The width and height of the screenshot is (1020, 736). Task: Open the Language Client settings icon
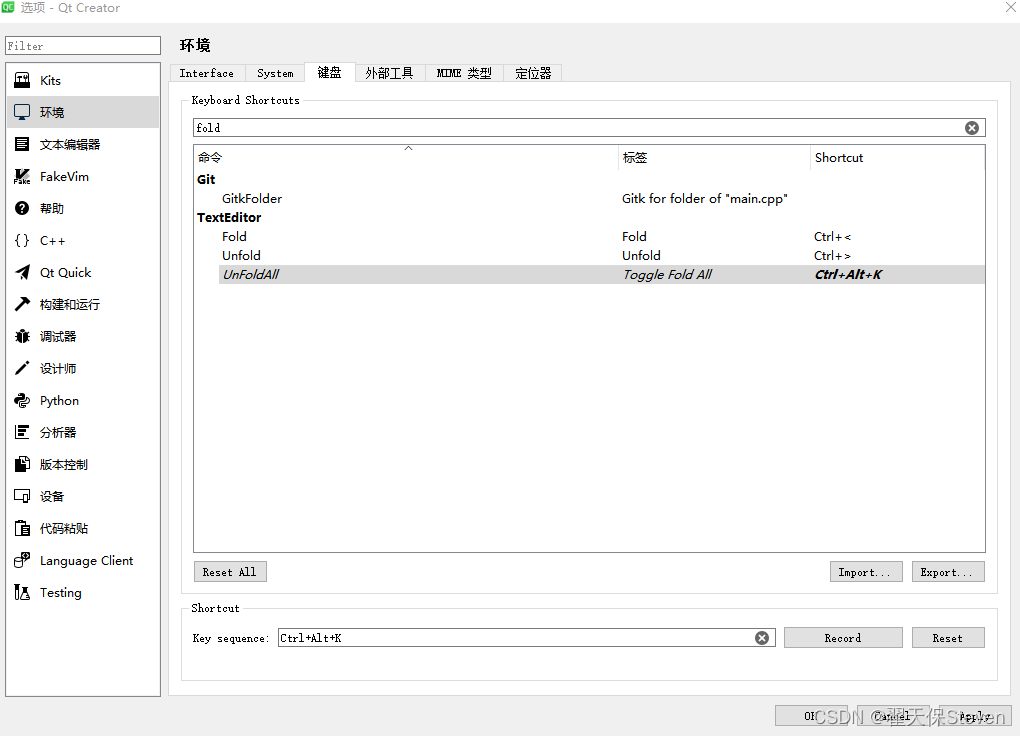pyautogui.click(x=22, y=560)
